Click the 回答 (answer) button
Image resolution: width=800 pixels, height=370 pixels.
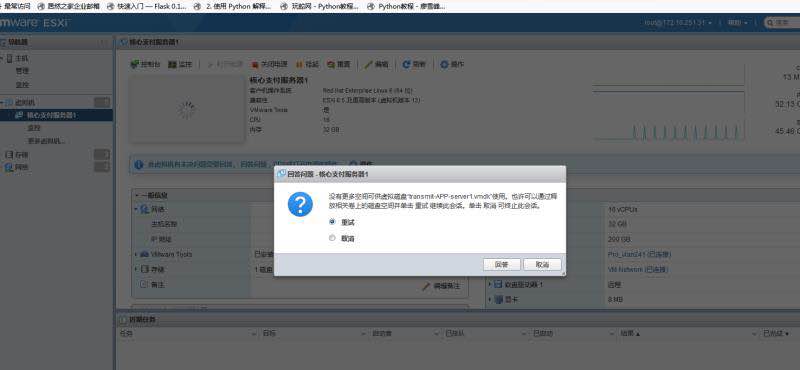[502, 265]
